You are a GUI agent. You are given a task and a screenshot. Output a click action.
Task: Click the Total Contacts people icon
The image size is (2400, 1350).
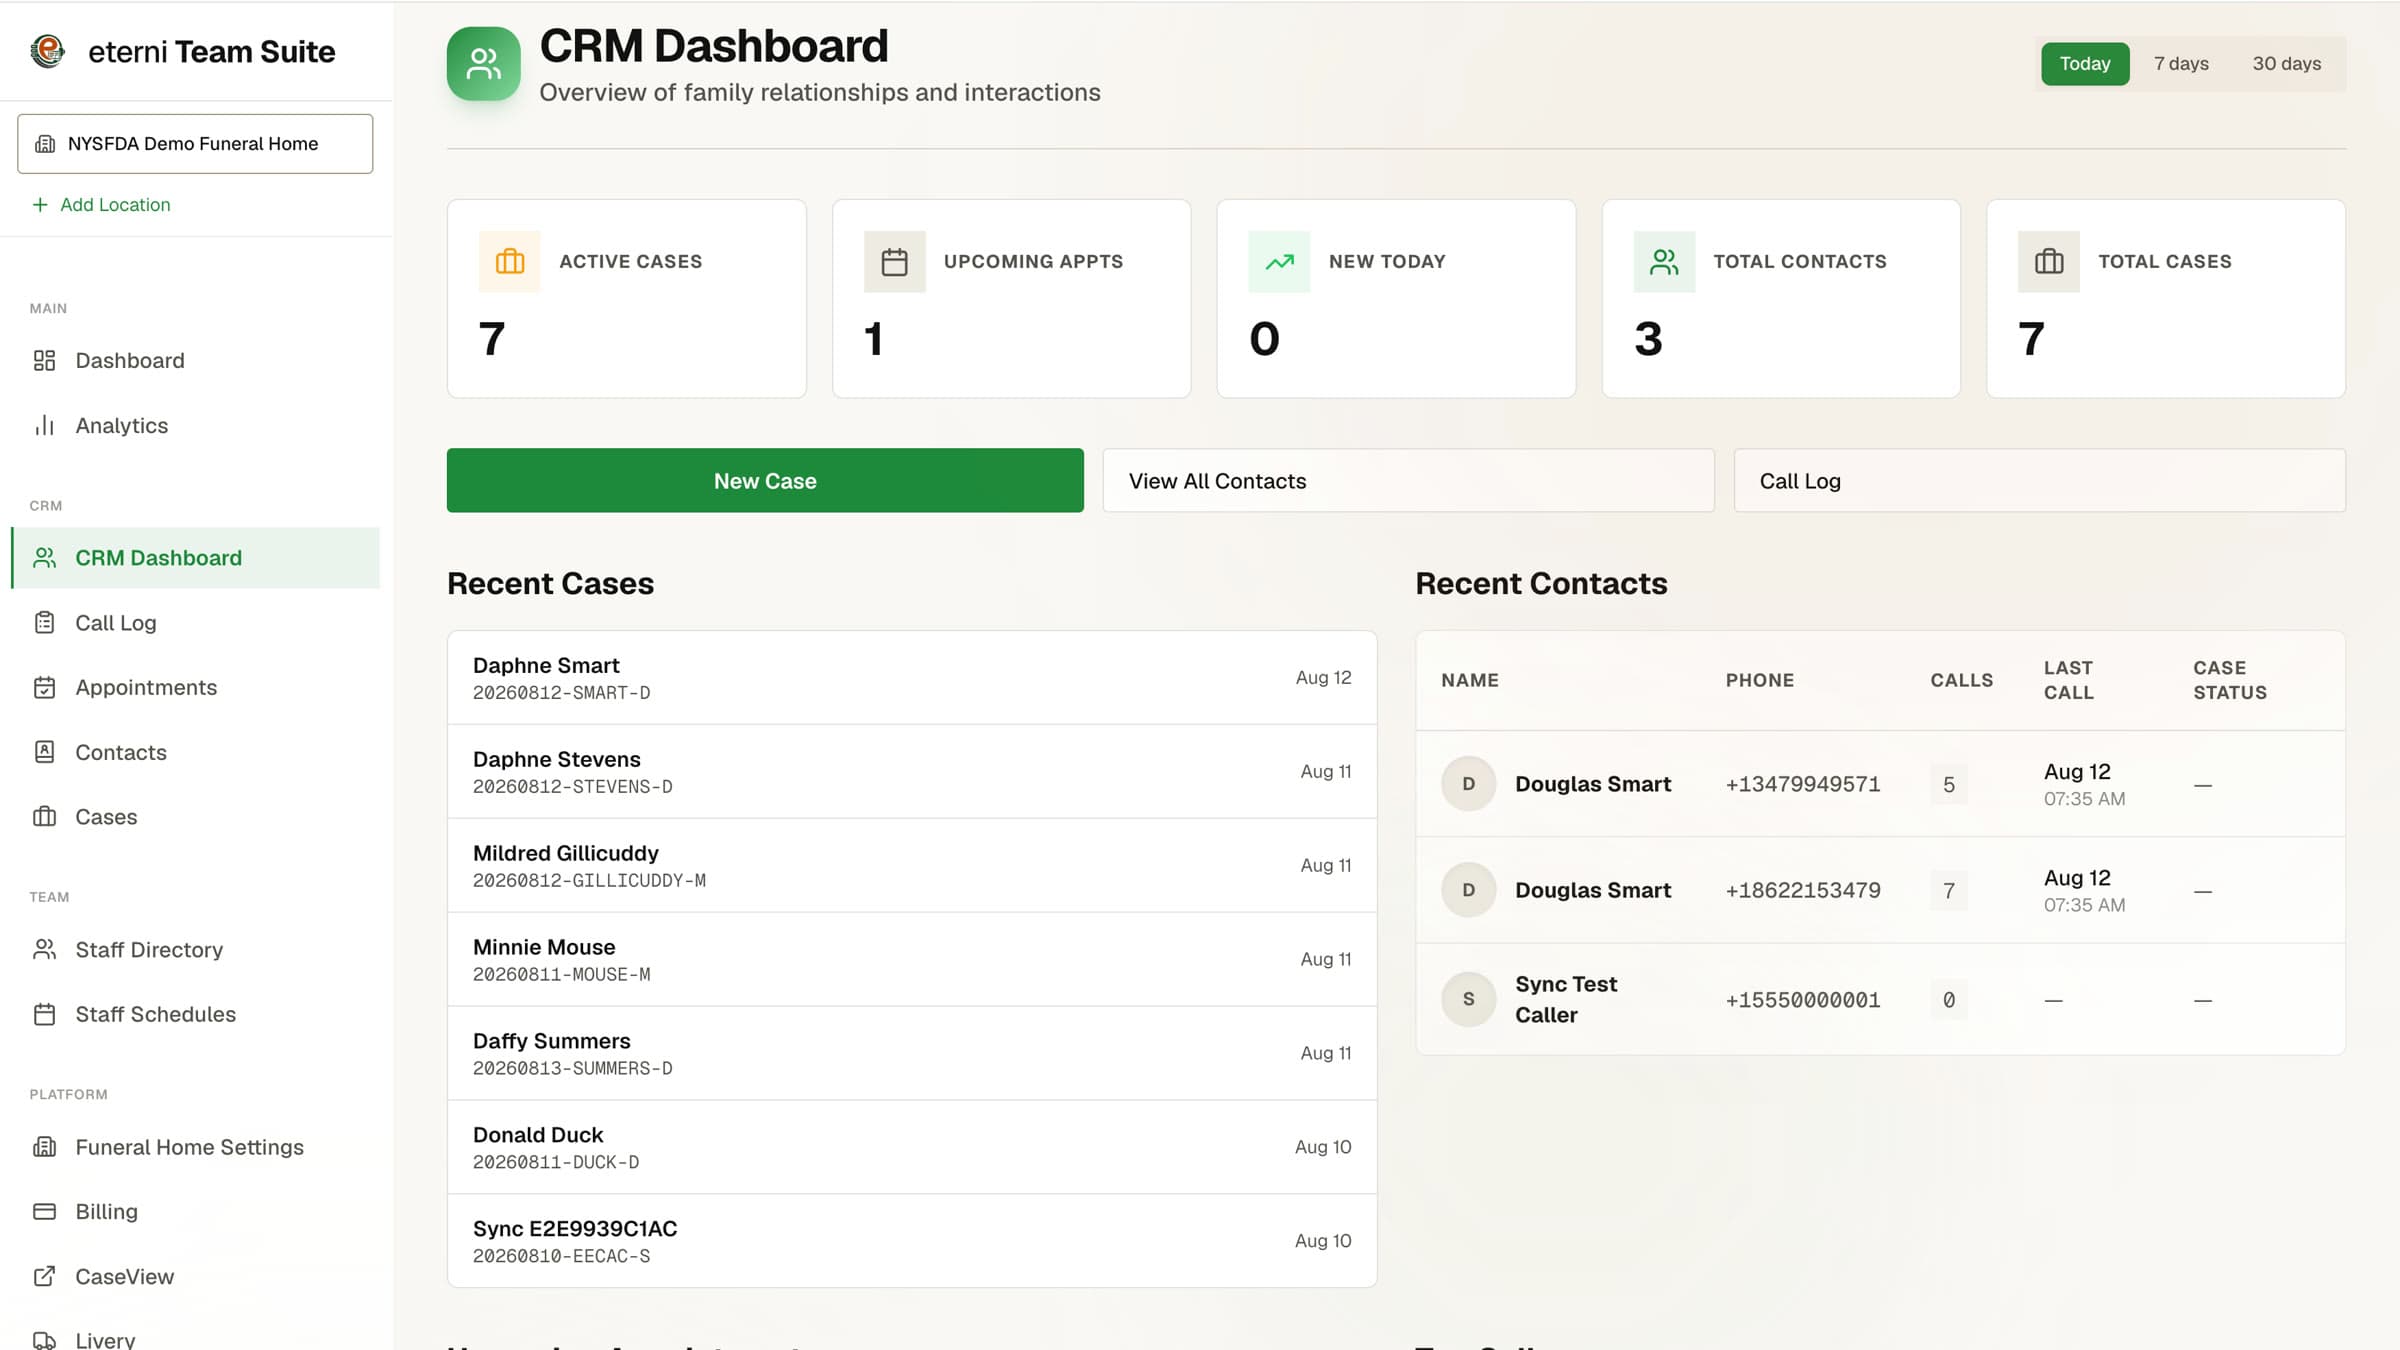click(1664, 261)
